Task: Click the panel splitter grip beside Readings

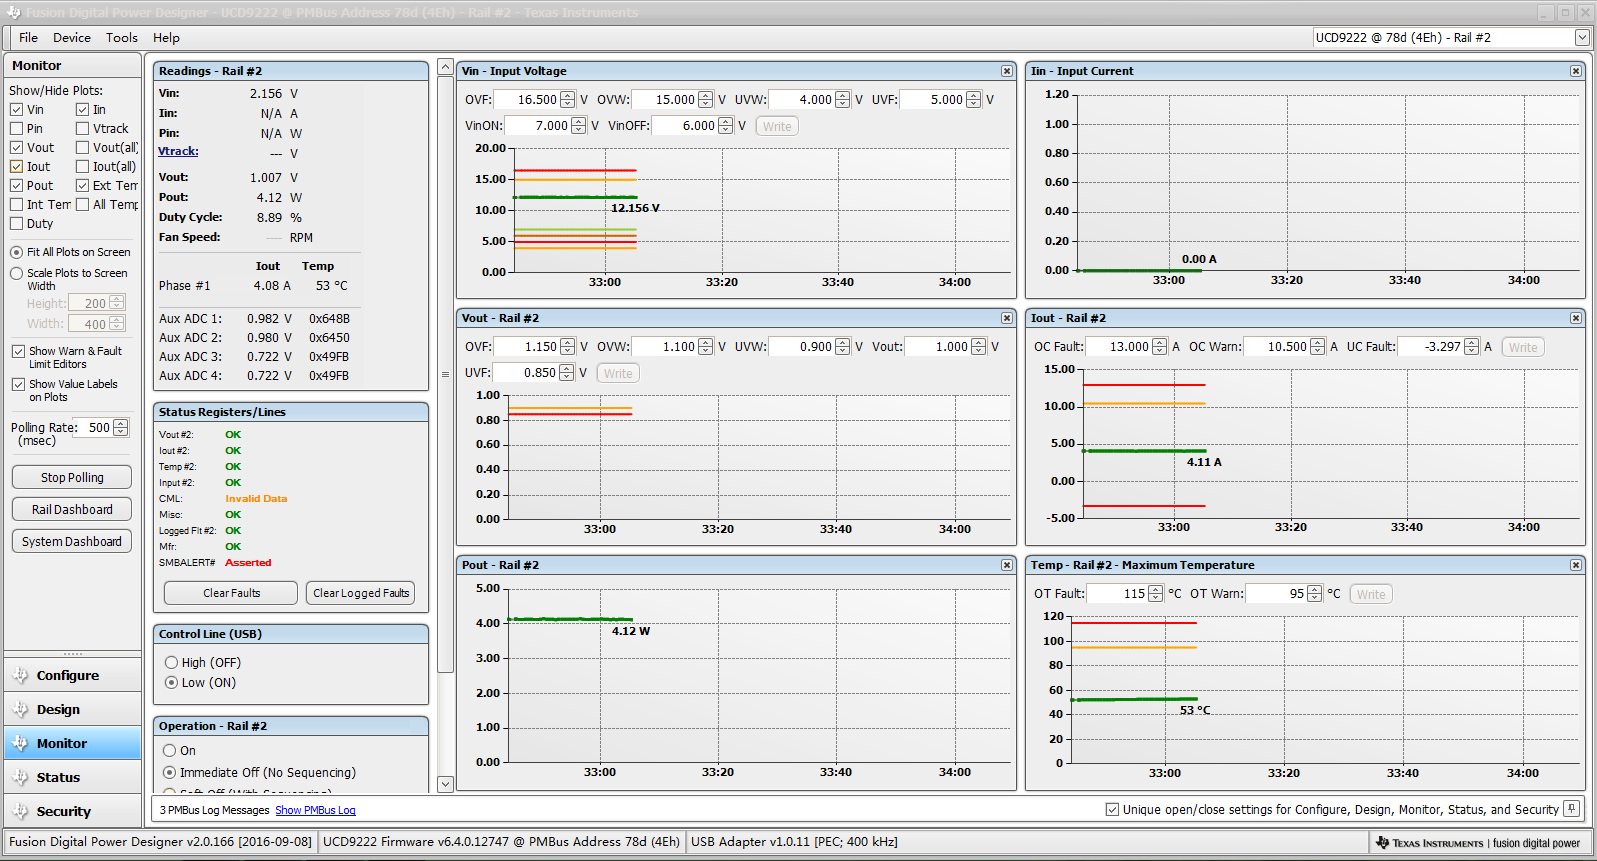Action: tap(445, 375)
